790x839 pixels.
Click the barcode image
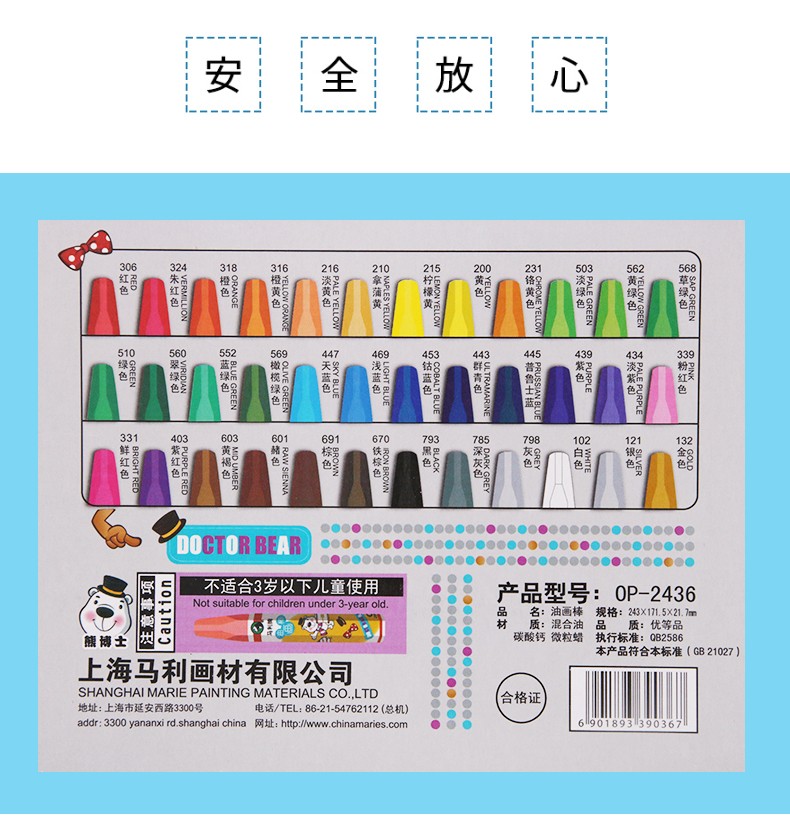[x=633, y=699]
